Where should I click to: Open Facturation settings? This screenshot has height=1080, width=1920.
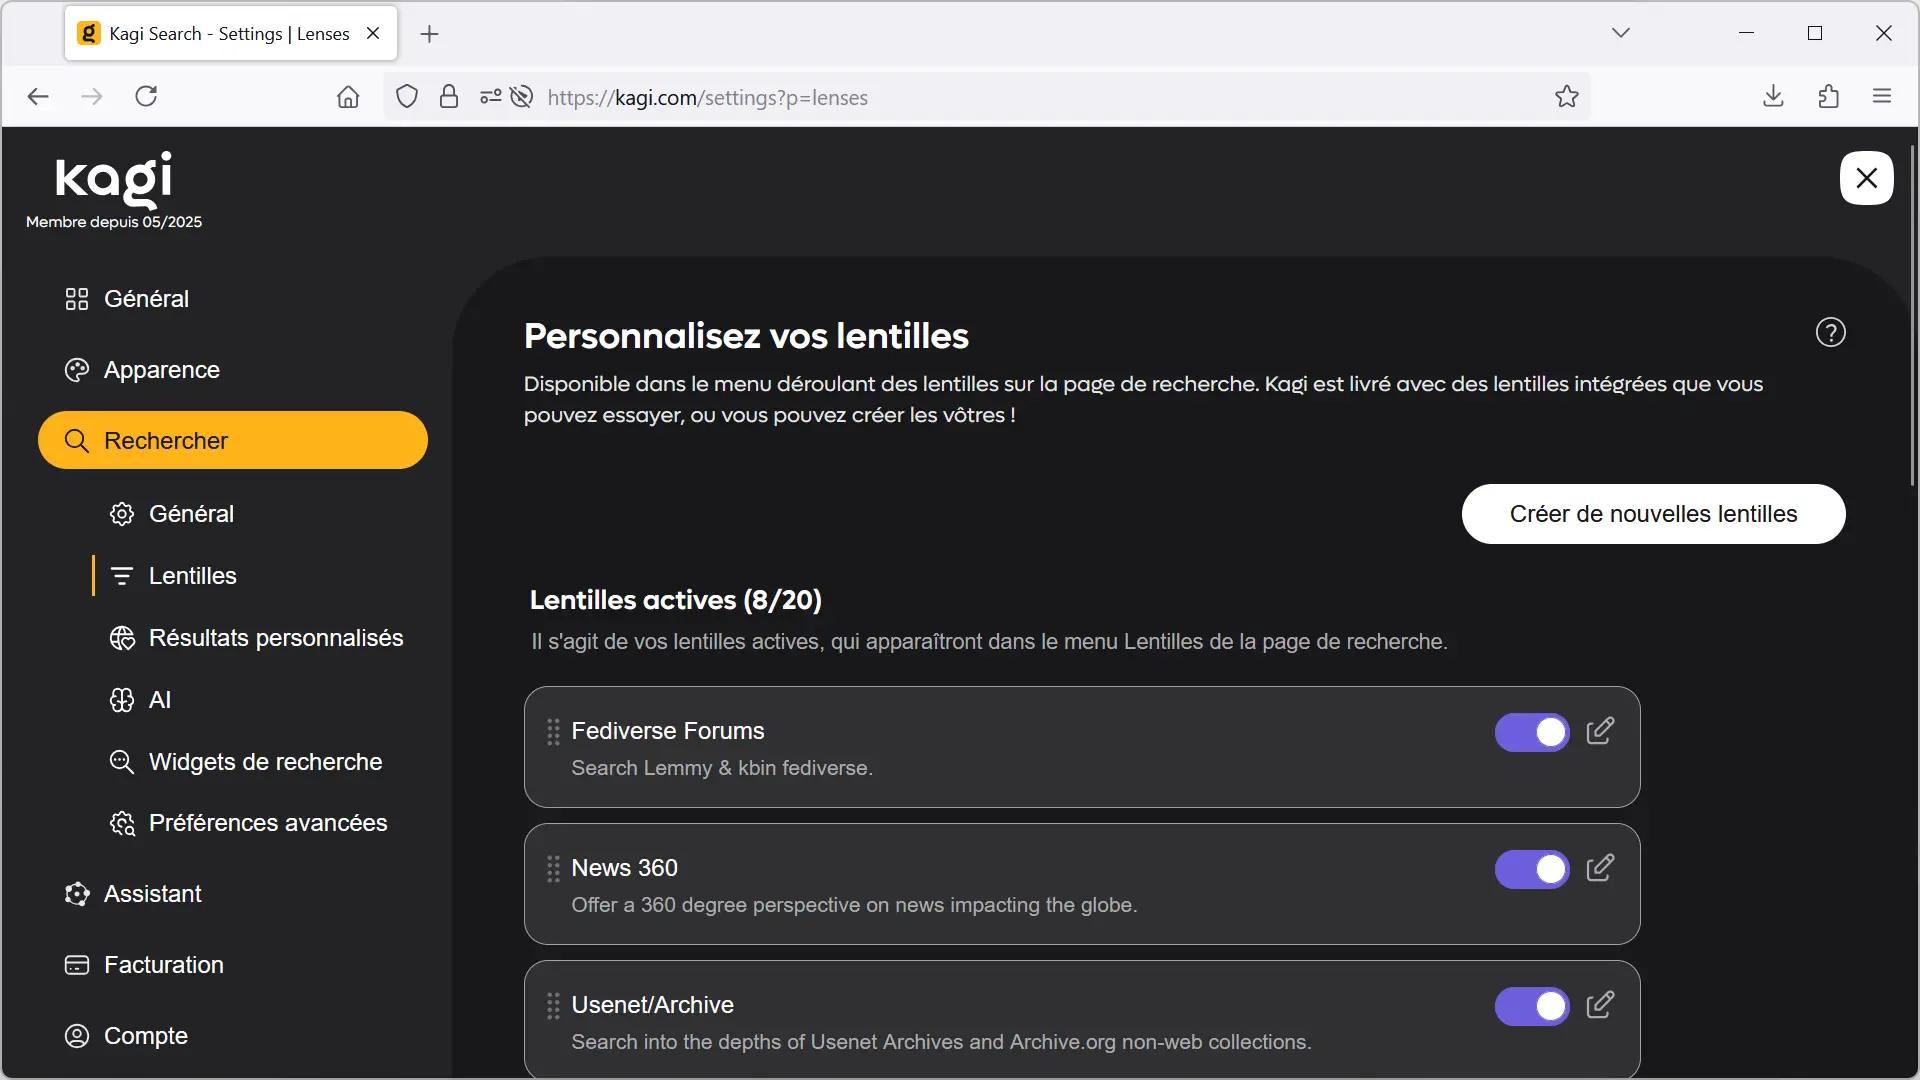pos(144,965)
